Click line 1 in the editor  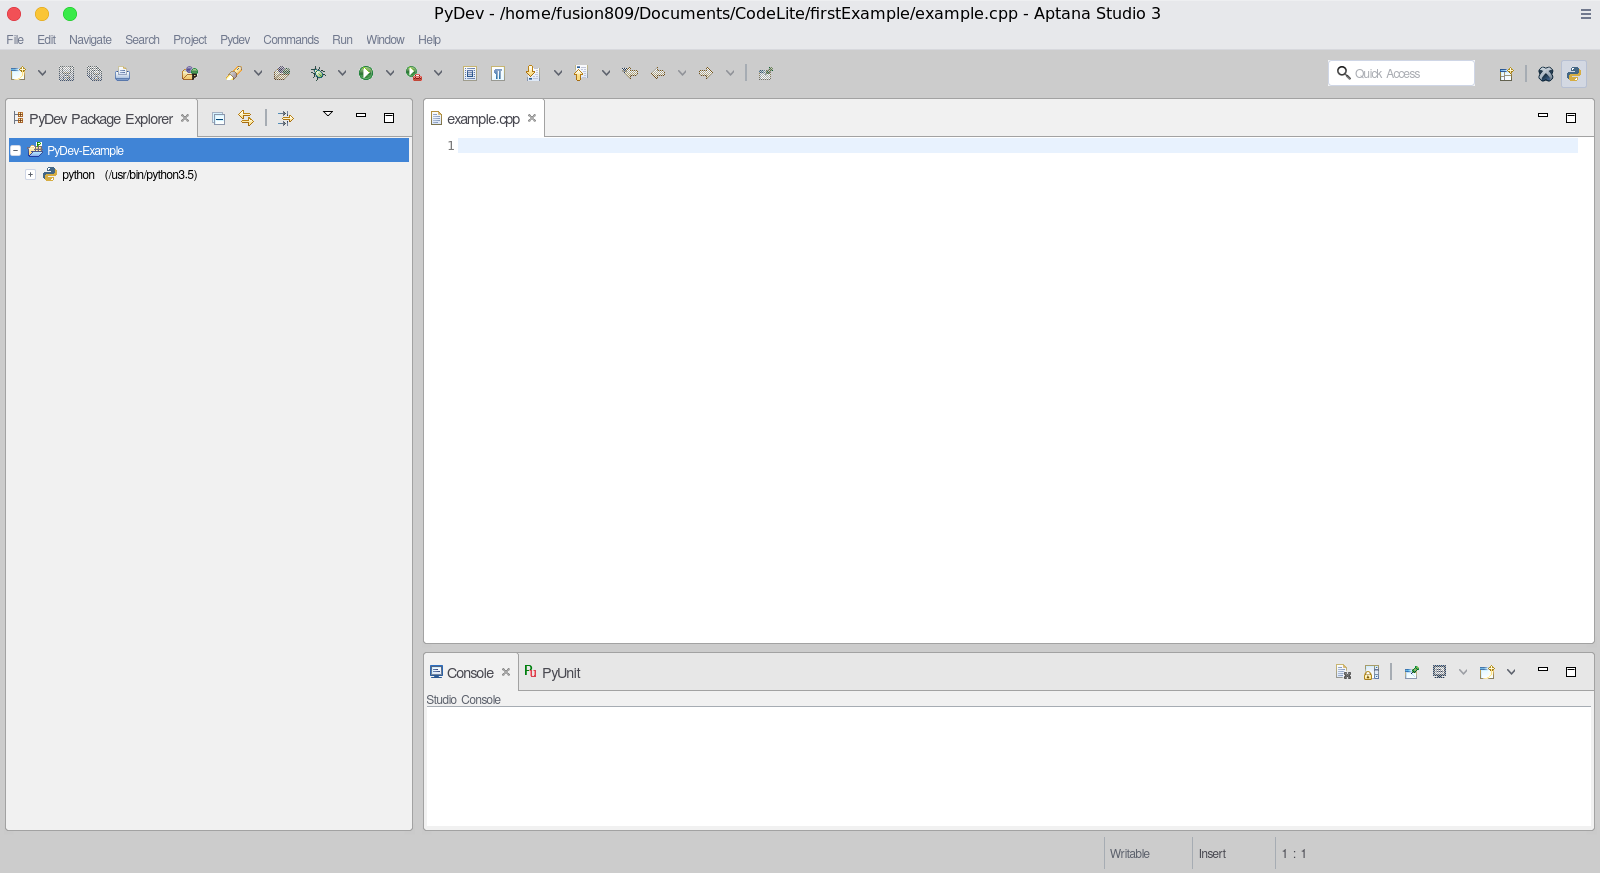(x=1017, y=146)
